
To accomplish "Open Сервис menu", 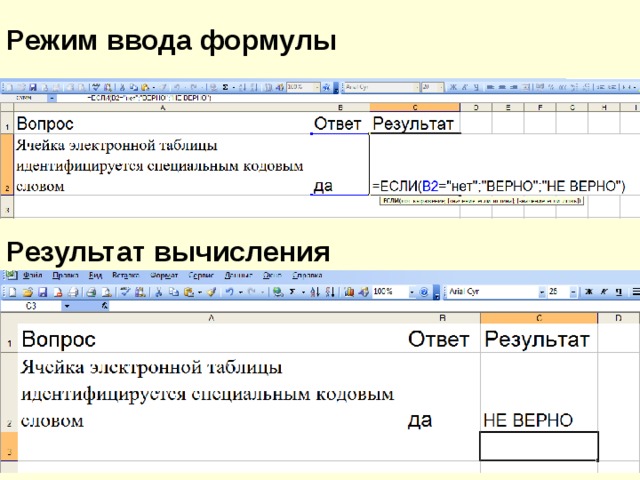I will (x=201, y=276).
